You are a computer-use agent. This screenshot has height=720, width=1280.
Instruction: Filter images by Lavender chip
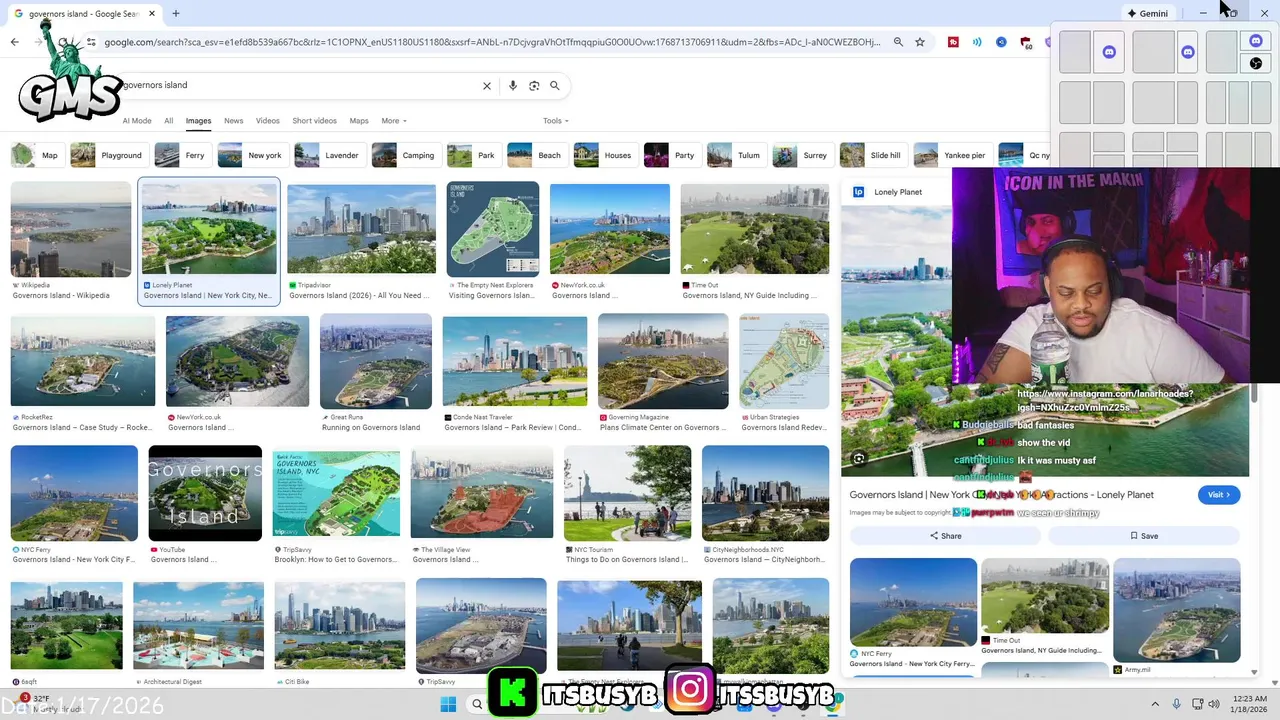(x=329, y=155)
